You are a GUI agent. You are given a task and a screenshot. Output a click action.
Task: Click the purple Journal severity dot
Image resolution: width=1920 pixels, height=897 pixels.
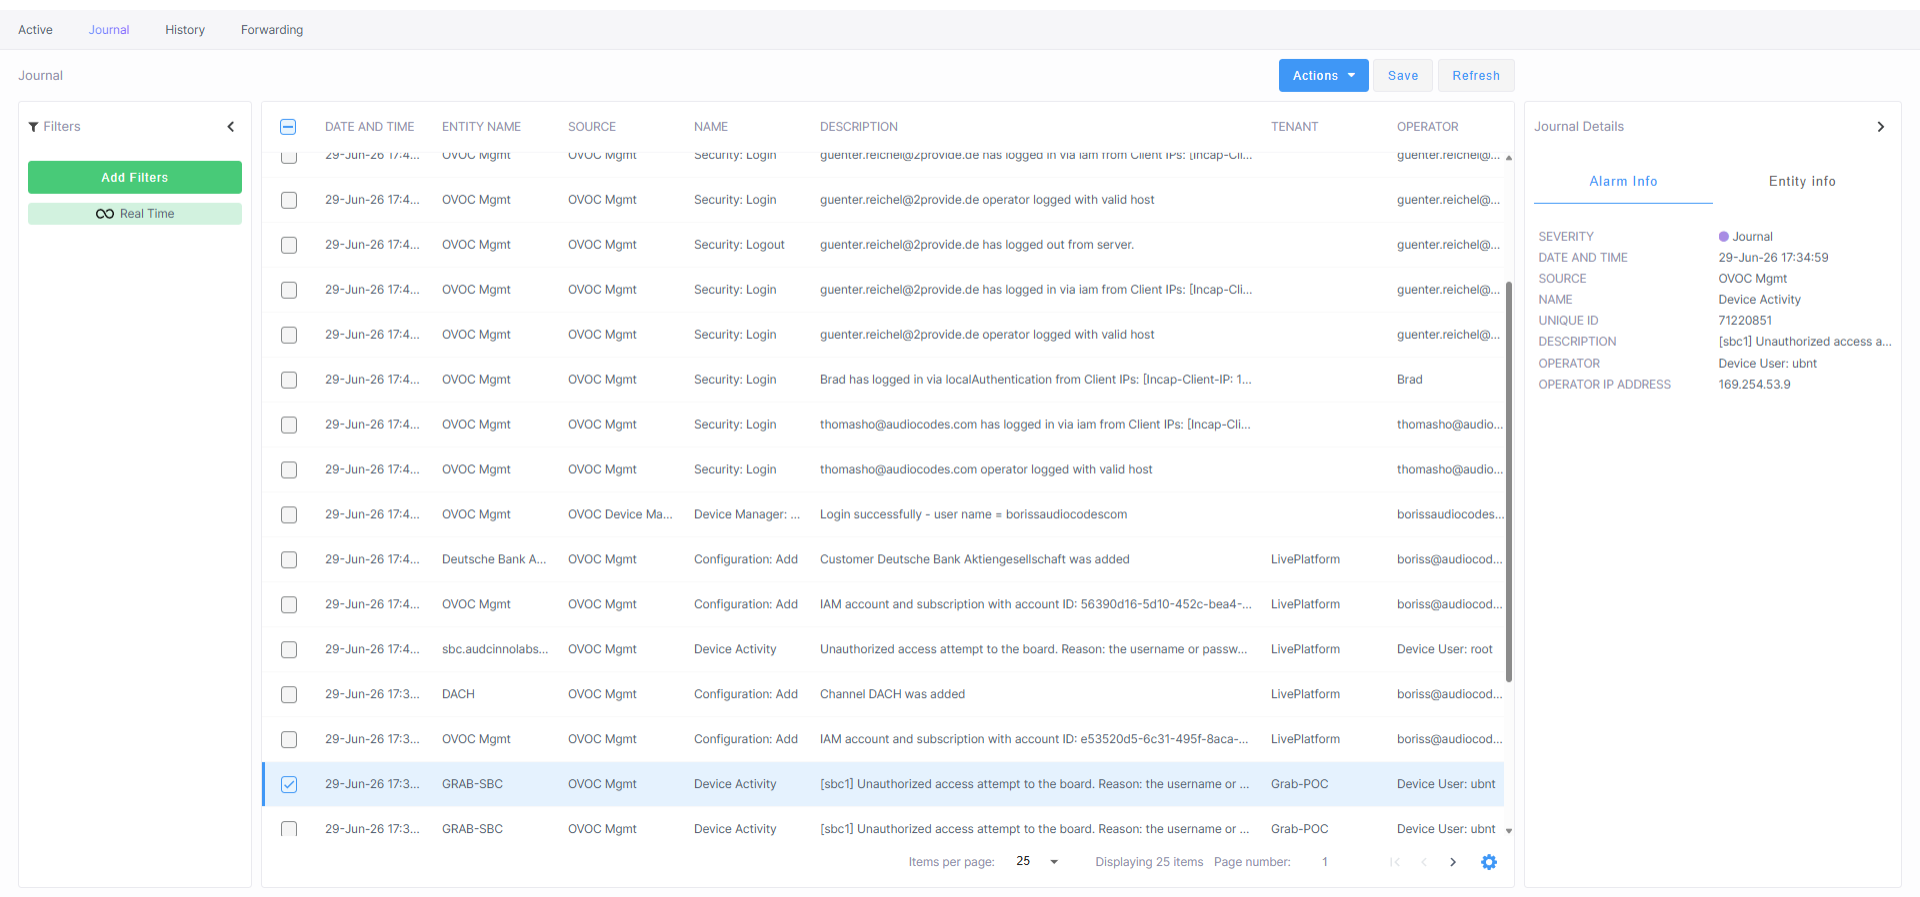[1724, 237]
